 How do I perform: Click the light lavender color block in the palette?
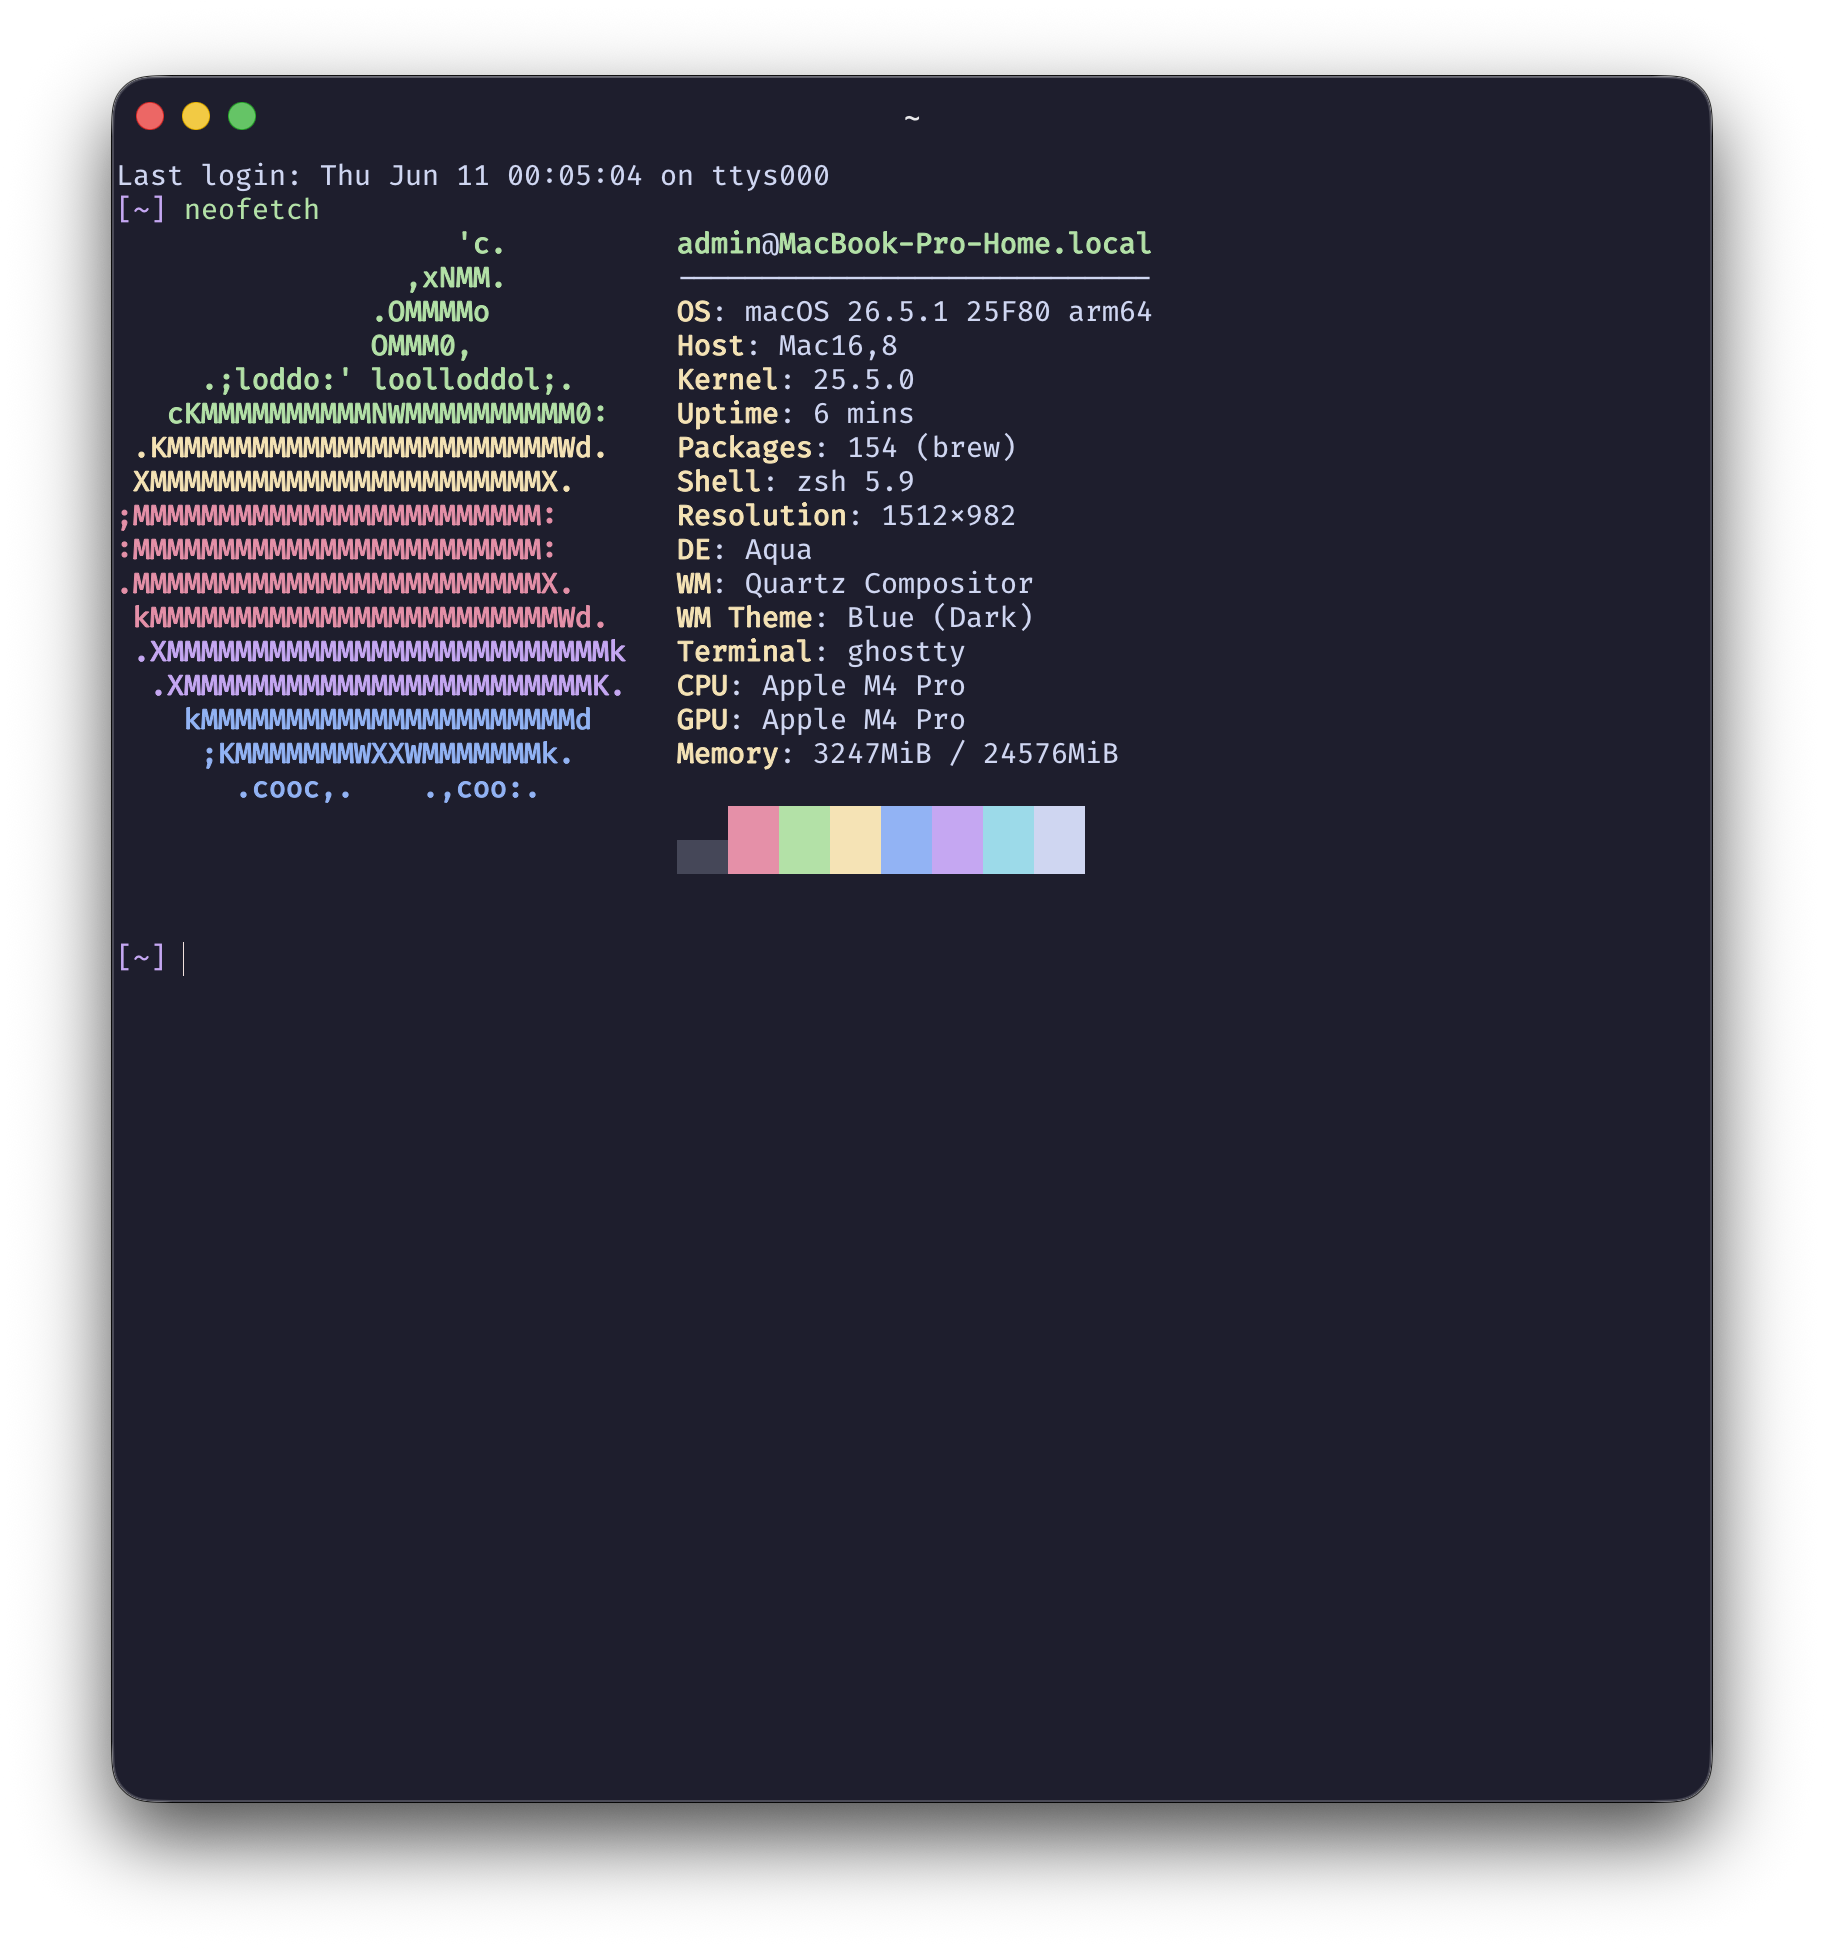click(x=1059, y=840)
